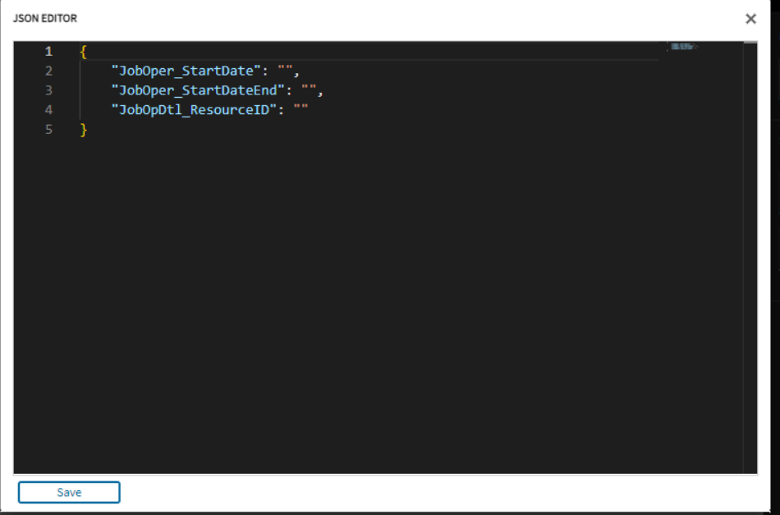This screenshot has width=780, height=515.
Task: Click the comma after the JobOper_StartDateEnd value
Action: 321,92
